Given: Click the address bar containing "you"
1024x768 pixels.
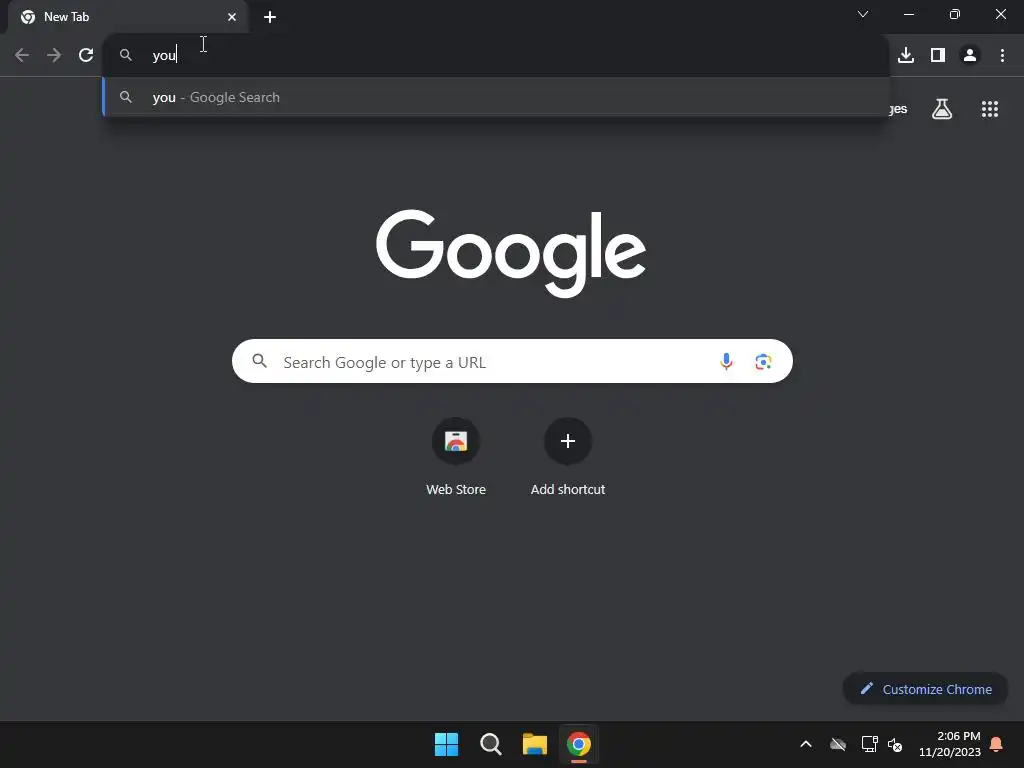Looking at the screenshot, I should [496, 55].
